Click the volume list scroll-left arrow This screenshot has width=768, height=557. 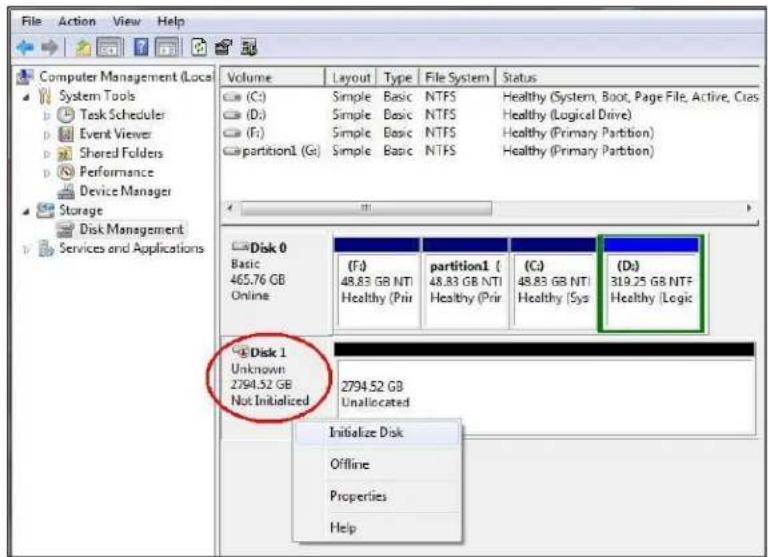[229, 208]
